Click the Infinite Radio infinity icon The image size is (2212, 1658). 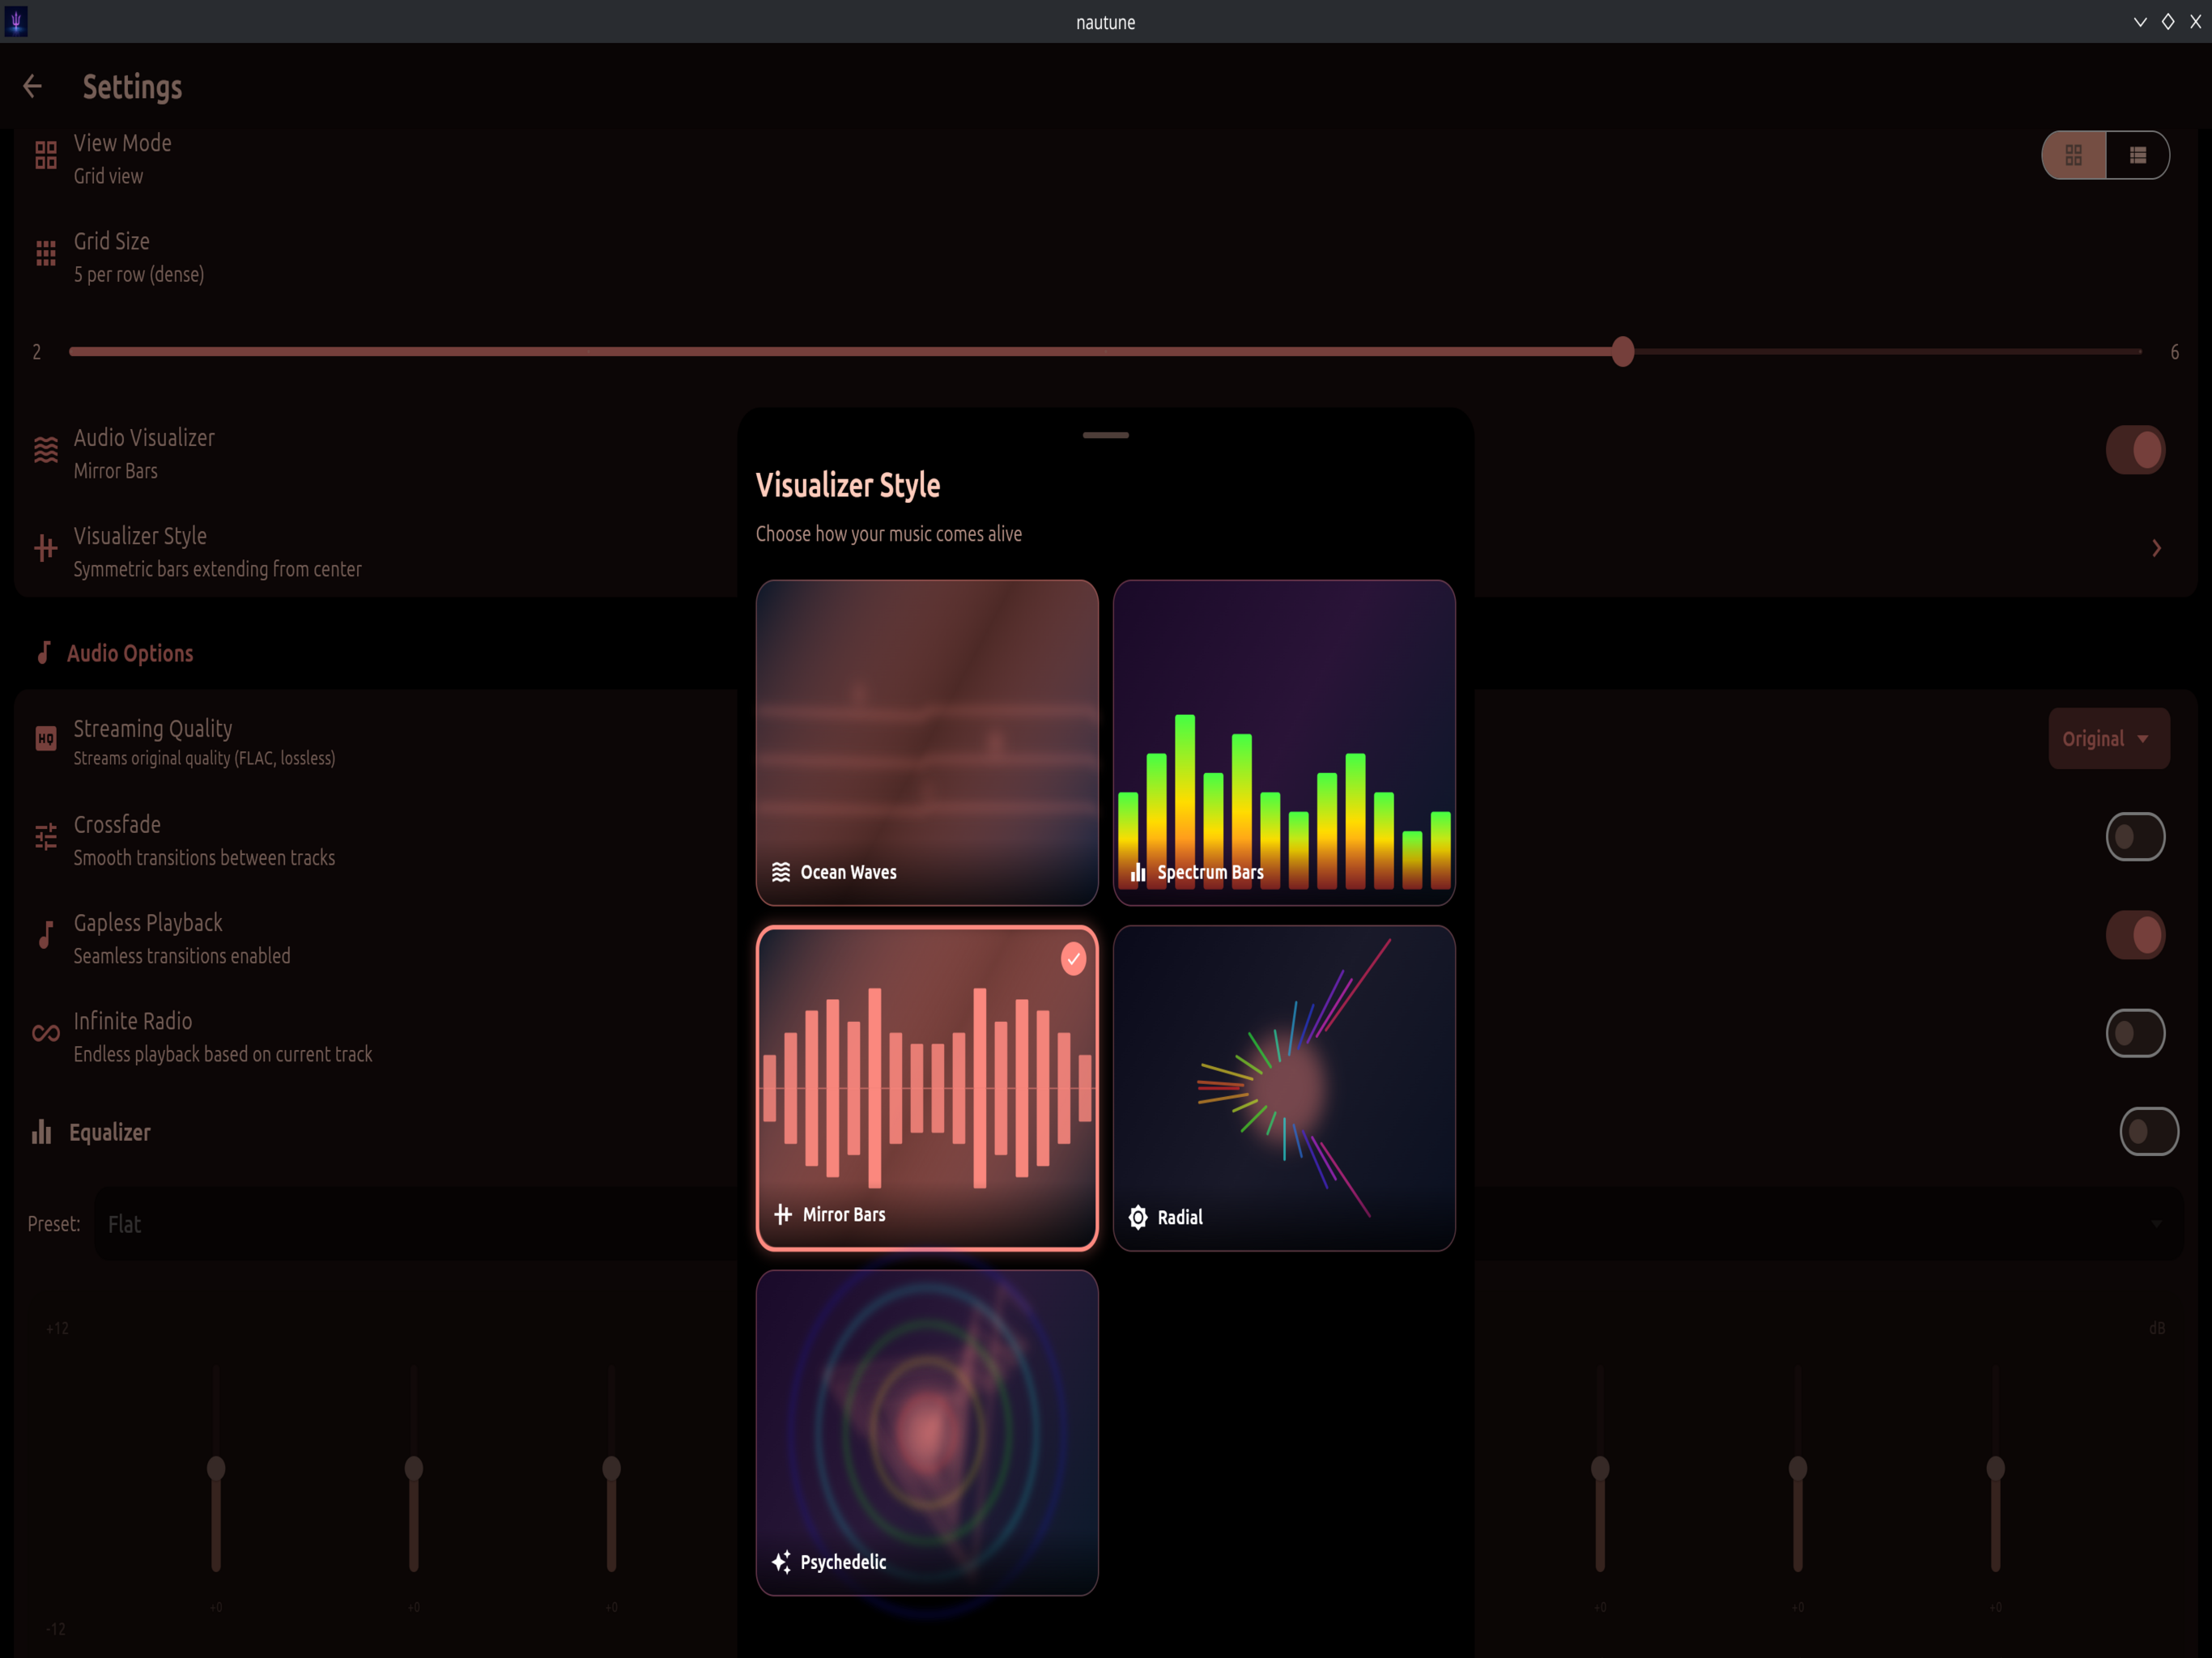tap(46, 1034)
